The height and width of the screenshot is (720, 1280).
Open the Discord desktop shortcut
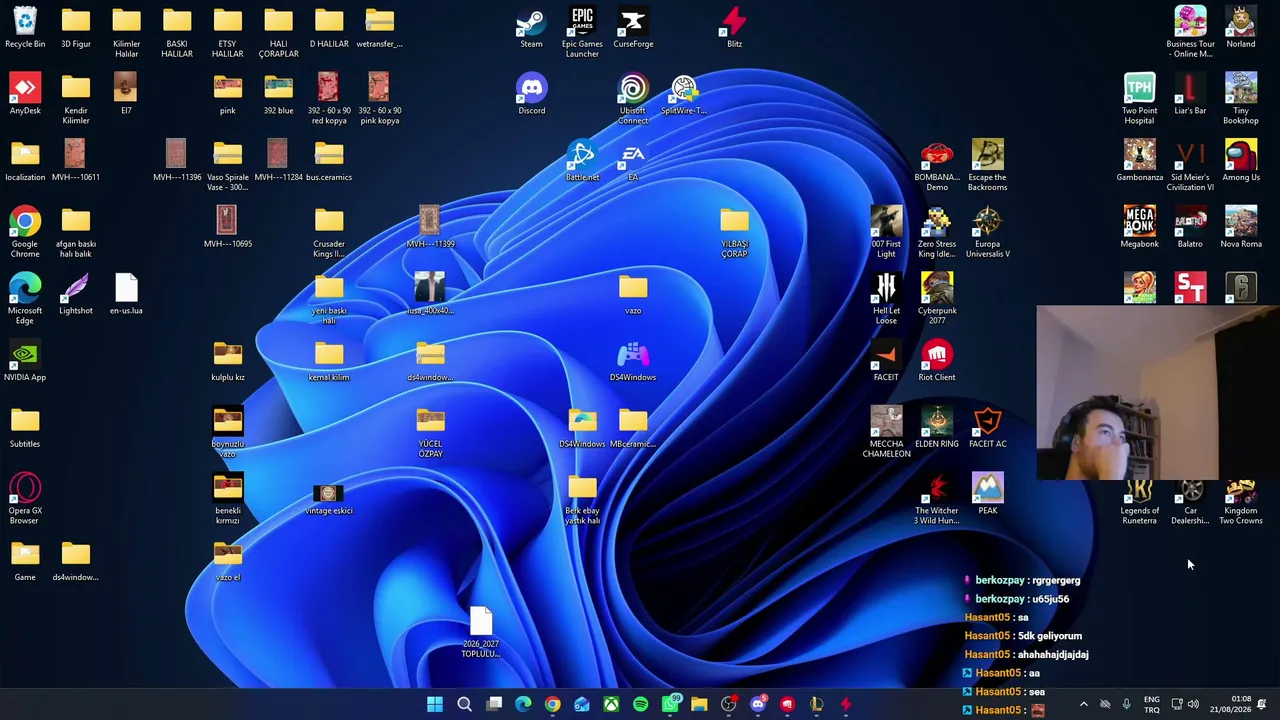coord(531,95)
